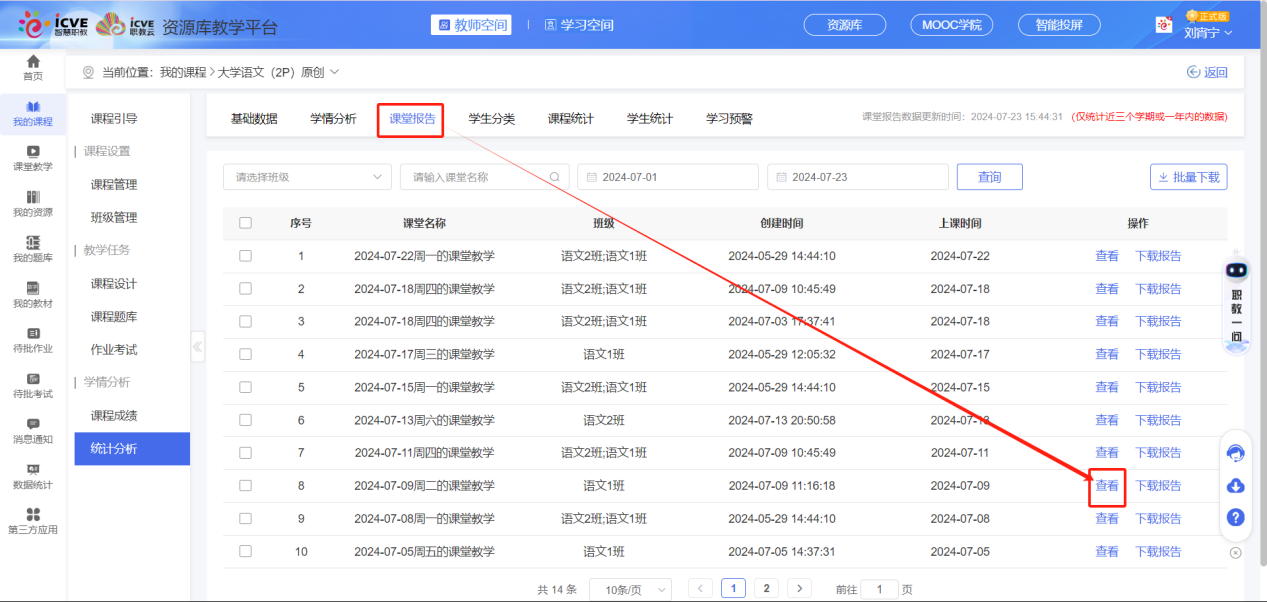Click the floating download icon on the right
The image size is (1267, 602).
click(x=1236, y=486)
